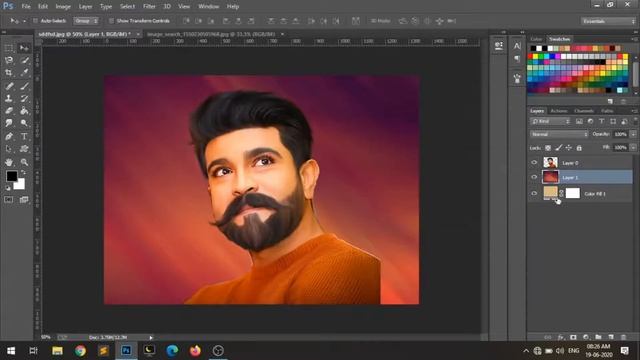Open the Window menu
This screenshot has width=640, height=360.
209,7
